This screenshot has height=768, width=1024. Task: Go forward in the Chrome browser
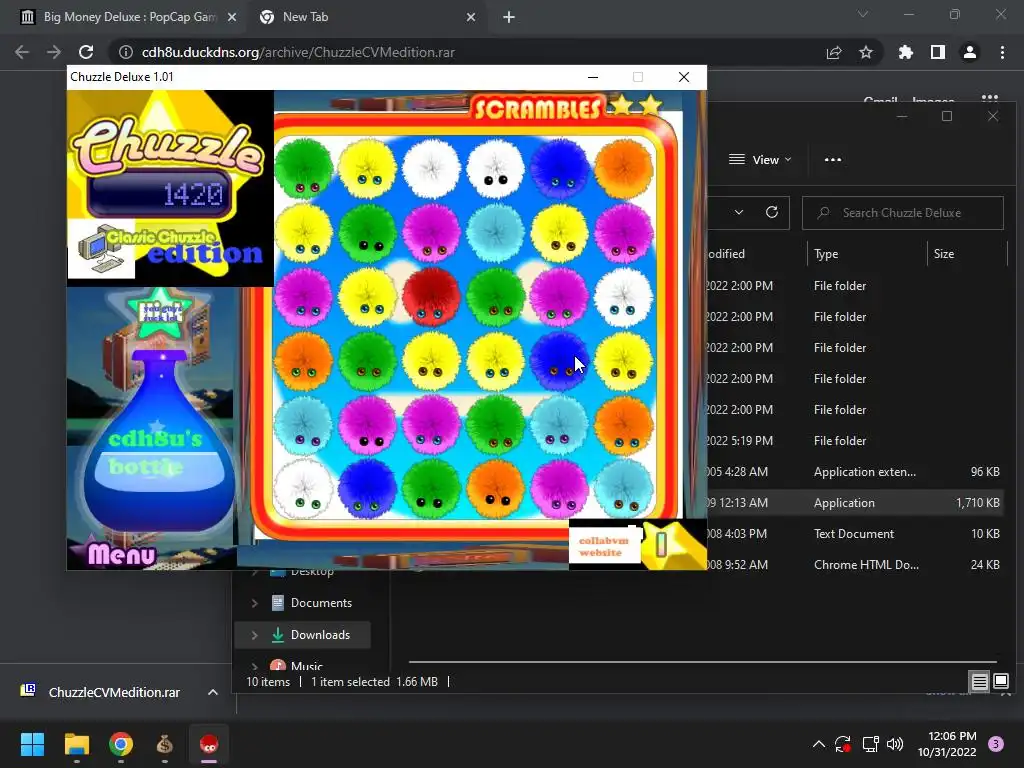tap(54, 52)
